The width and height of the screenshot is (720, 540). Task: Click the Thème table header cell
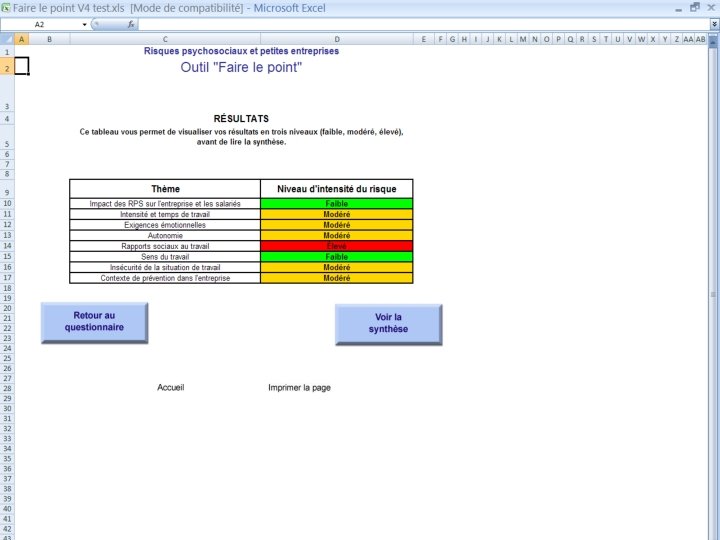pos(165,189)
